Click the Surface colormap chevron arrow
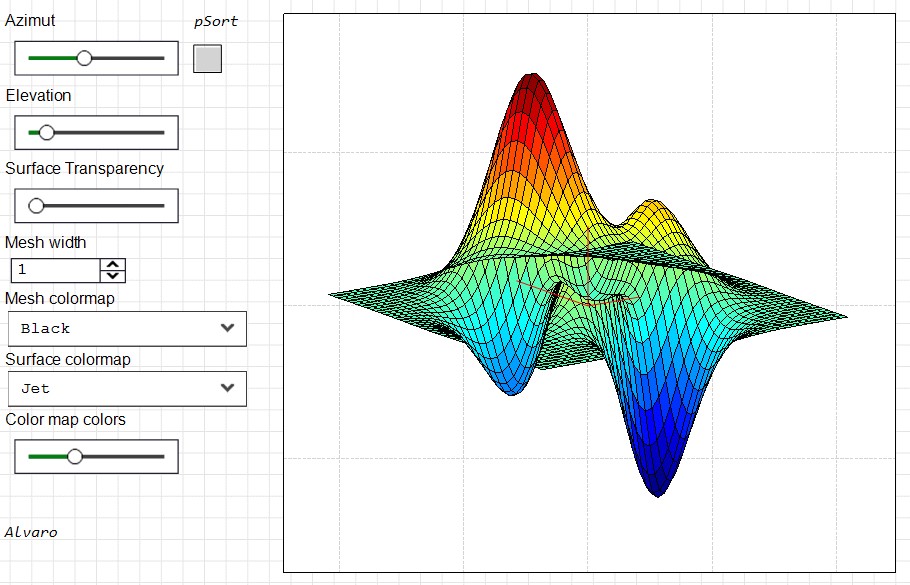910x585 pixels. click(x=227, y=388)
